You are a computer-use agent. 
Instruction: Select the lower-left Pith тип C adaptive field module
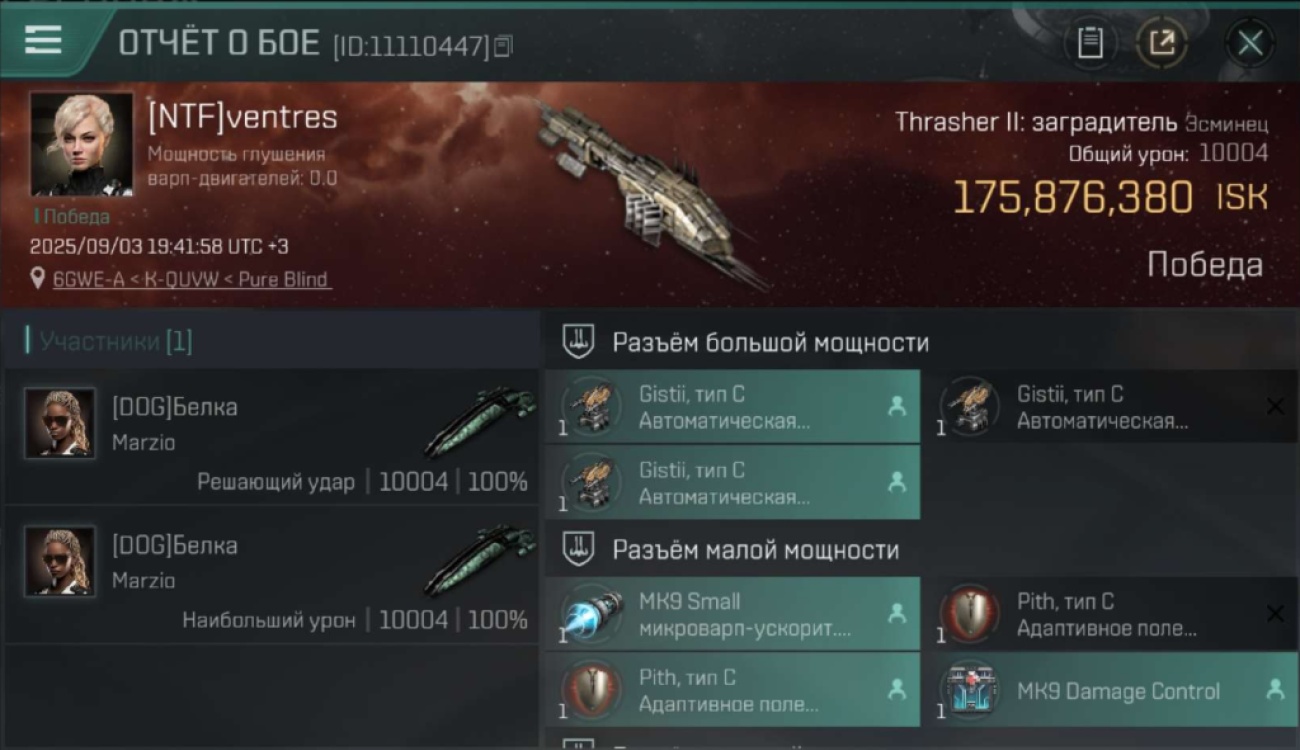point(732,691)
